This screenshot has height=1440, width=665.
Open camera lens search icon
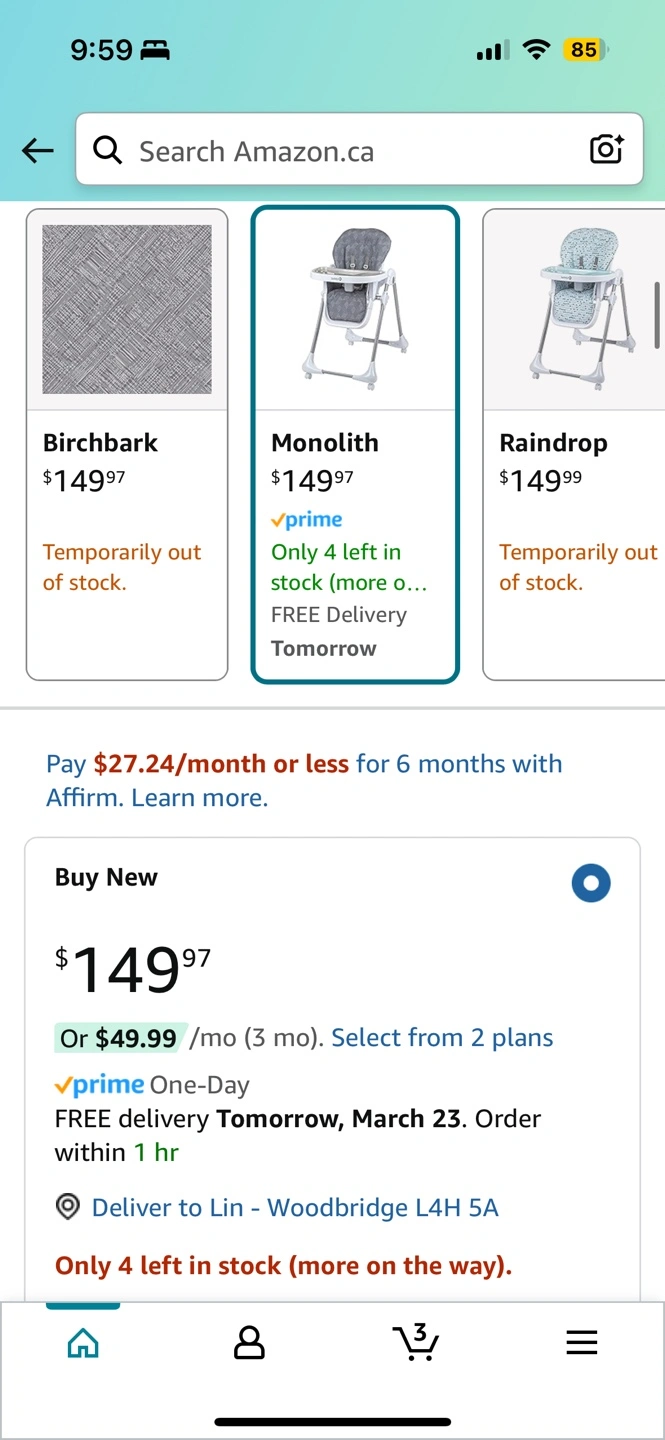(x=606, y=150)
